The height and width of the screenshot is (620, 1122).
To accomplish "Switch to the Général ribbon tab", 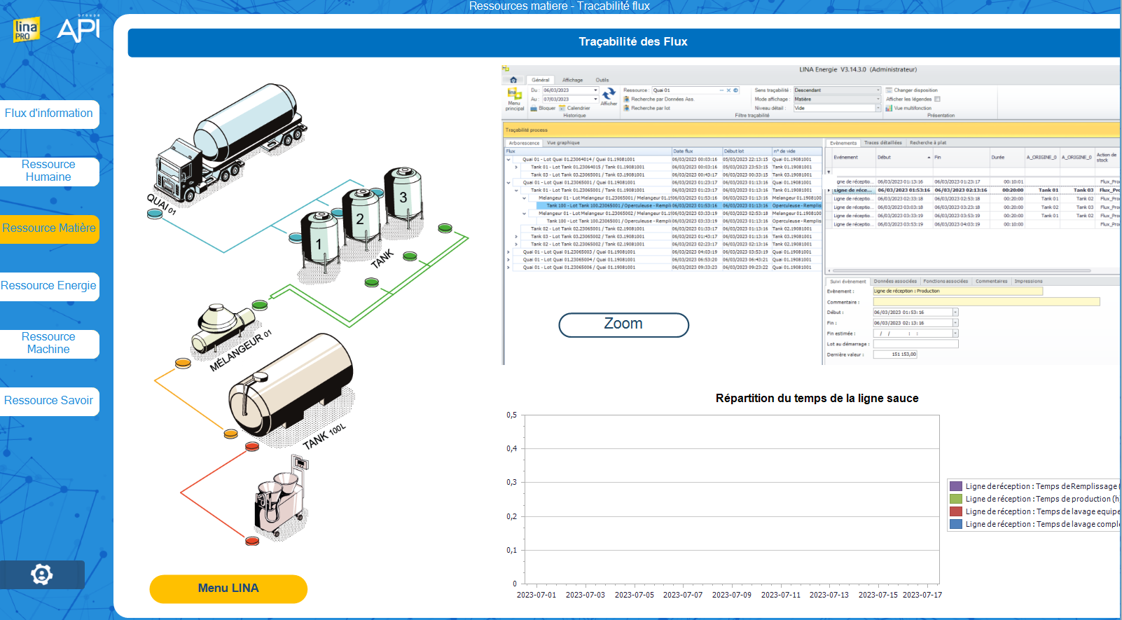I will 540,80.
